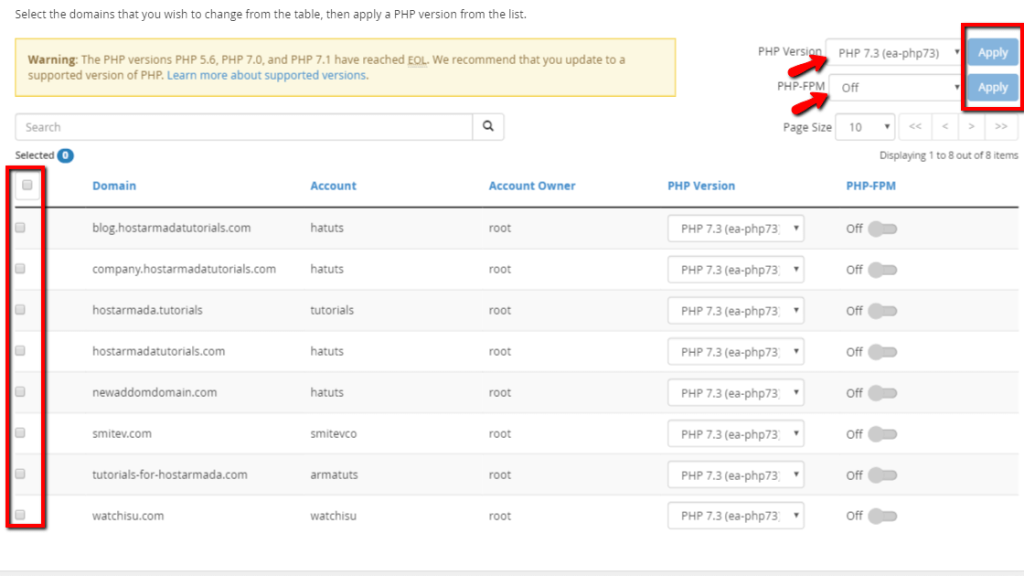
Task: Click the newaddomdomain.com domain name
Action: tap(154, 392)
